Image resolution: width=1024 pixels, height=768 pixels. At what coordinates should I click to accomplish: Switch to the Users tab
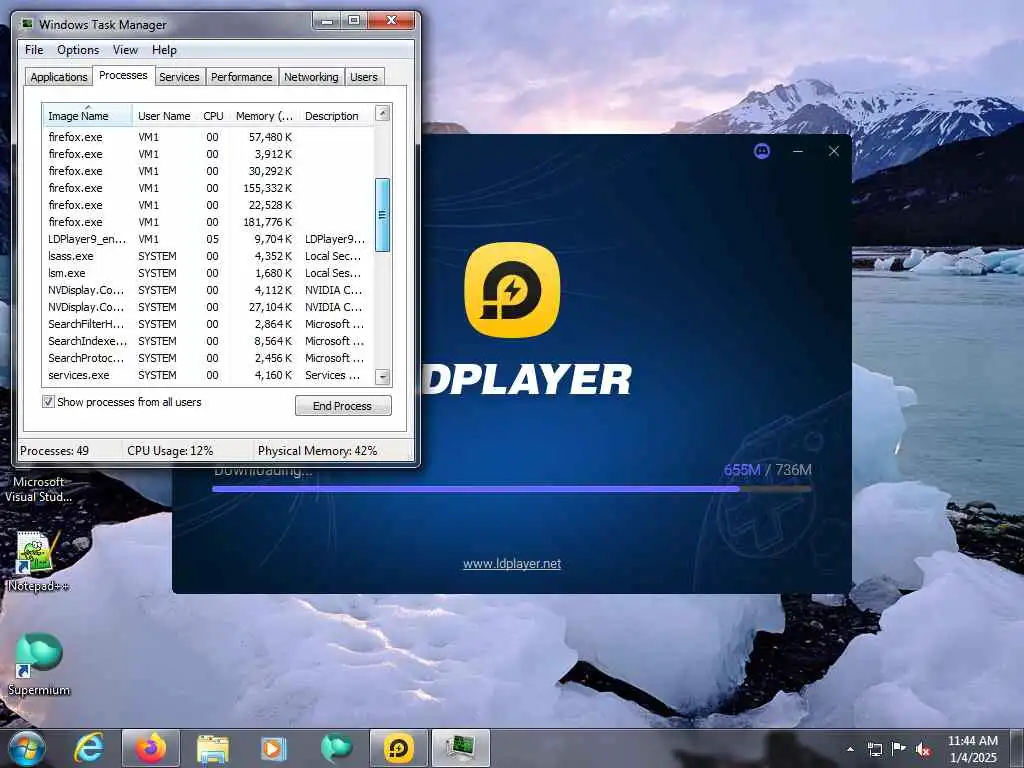(x=364, y=77)
